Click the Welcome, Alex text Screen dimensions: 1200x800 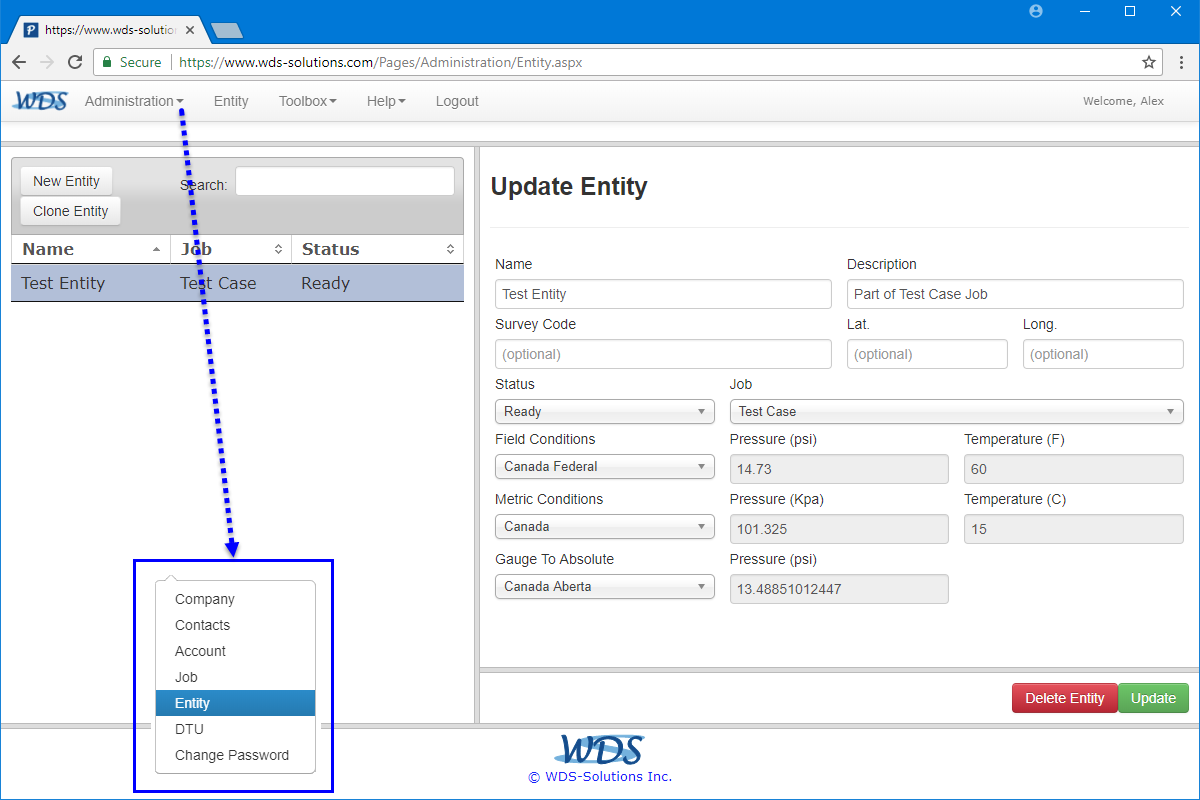[x=1123, y=101]
